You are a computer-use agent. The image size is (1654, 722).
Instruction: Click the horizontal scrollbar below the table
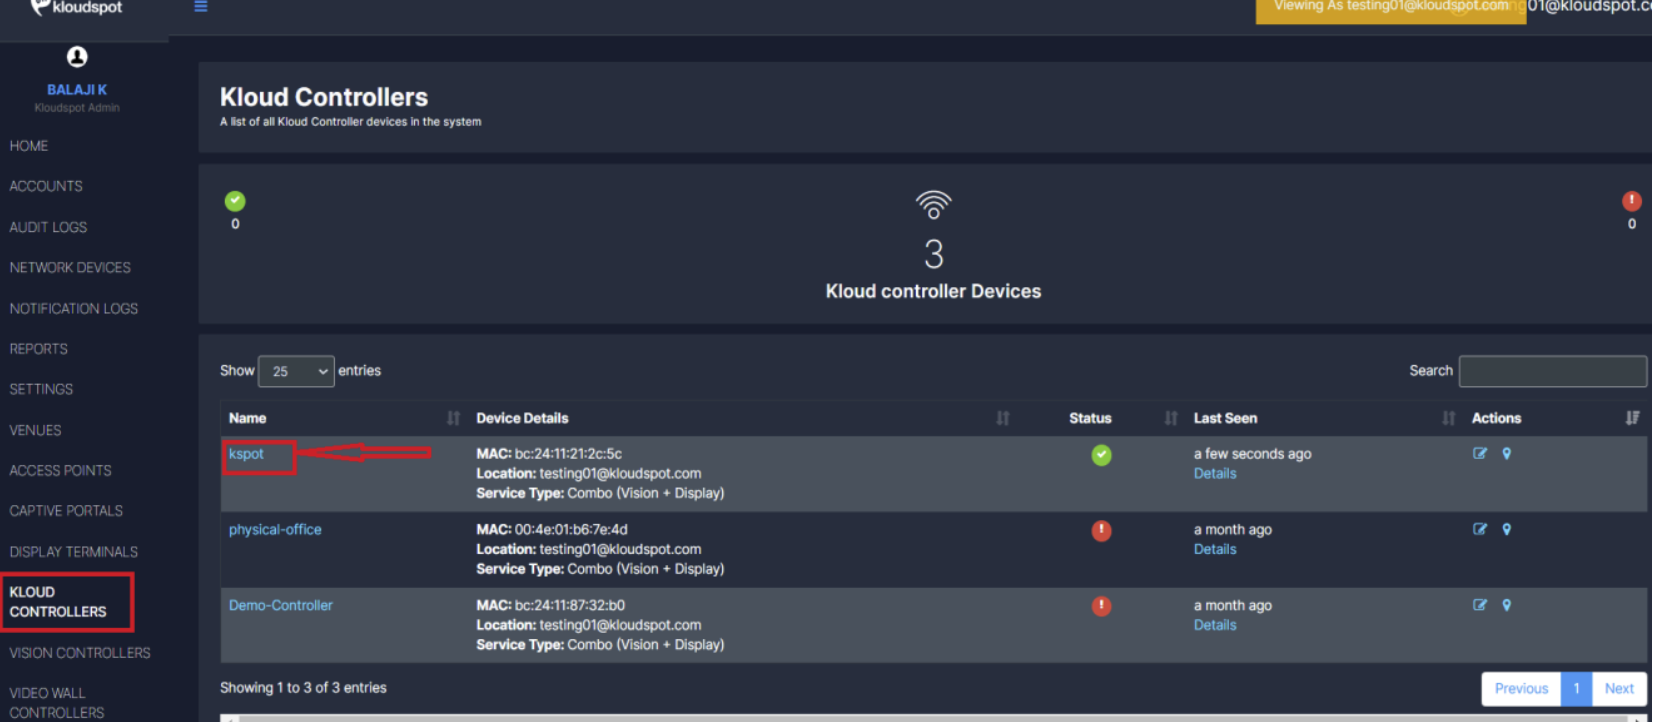click(933, 718)
